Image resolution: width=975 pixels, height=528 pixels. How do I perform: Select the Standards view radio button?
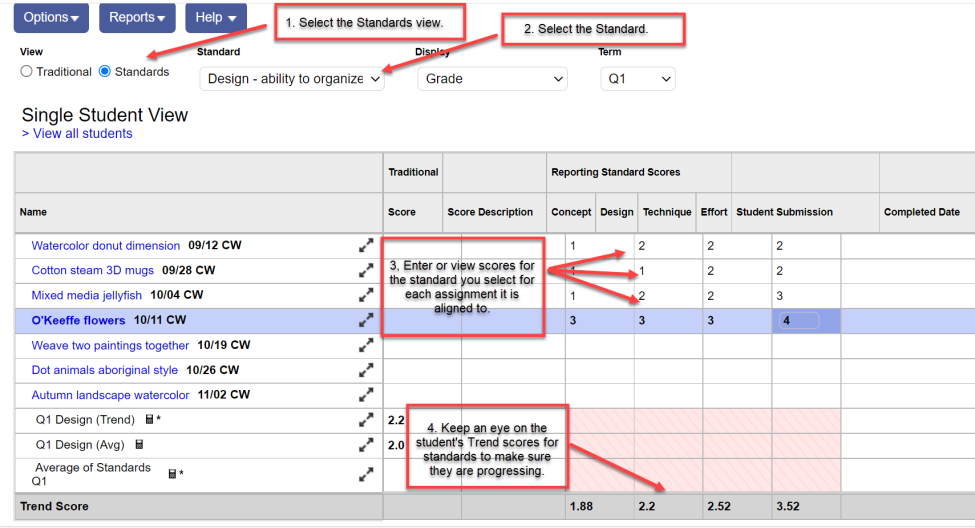[x=105, y=72]
